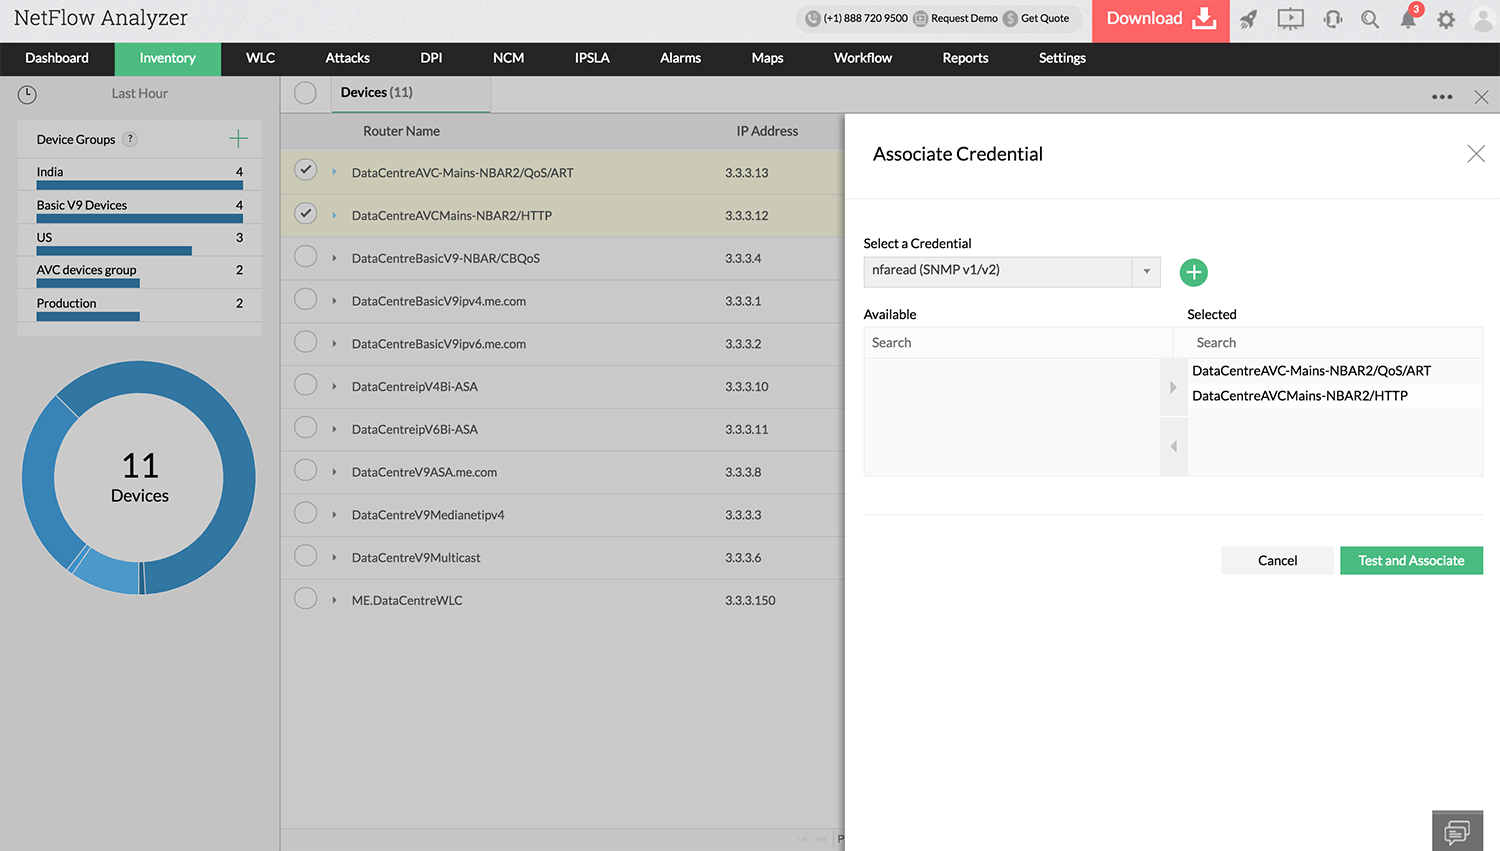Expand DataCentreAVC-Mains-NBAR2/QoS/ART row
The image size is (1500, 851).
334,172
